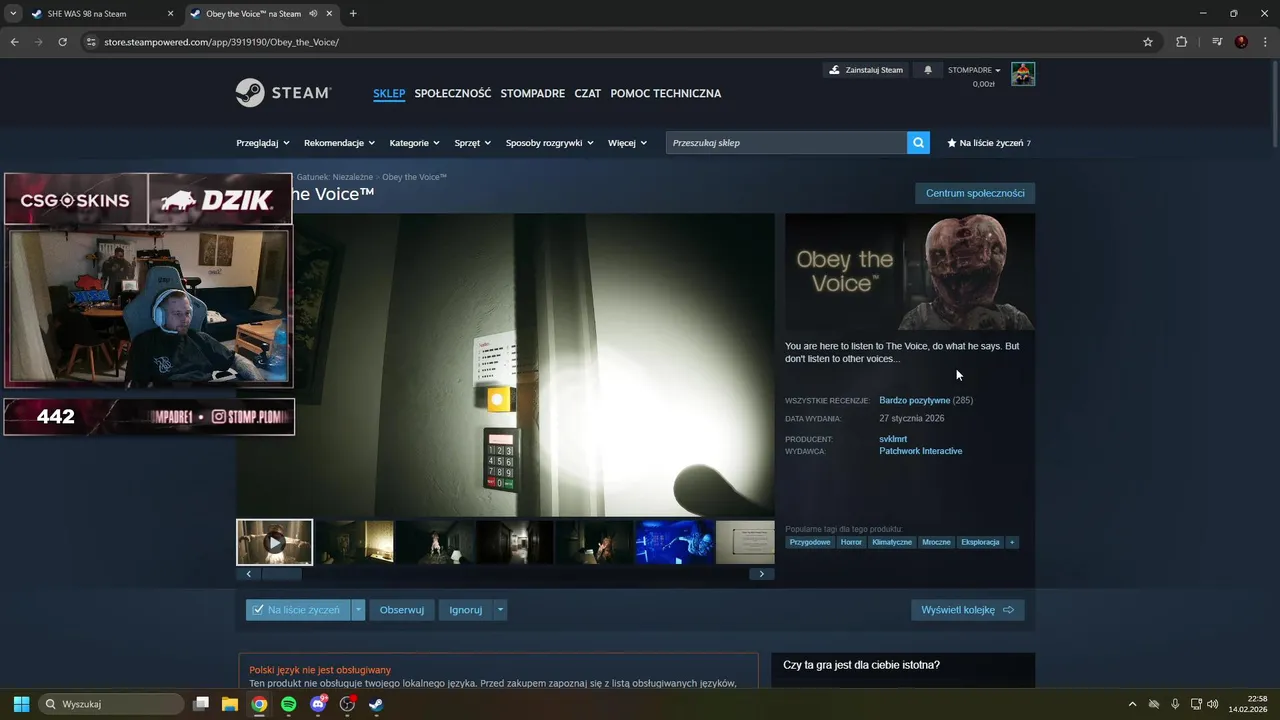Image resolution: width=1280 pixels, height=720 pixels.
Task: Click the STOMPADRE profile avatar image
Action: (x=1023, y=74)
